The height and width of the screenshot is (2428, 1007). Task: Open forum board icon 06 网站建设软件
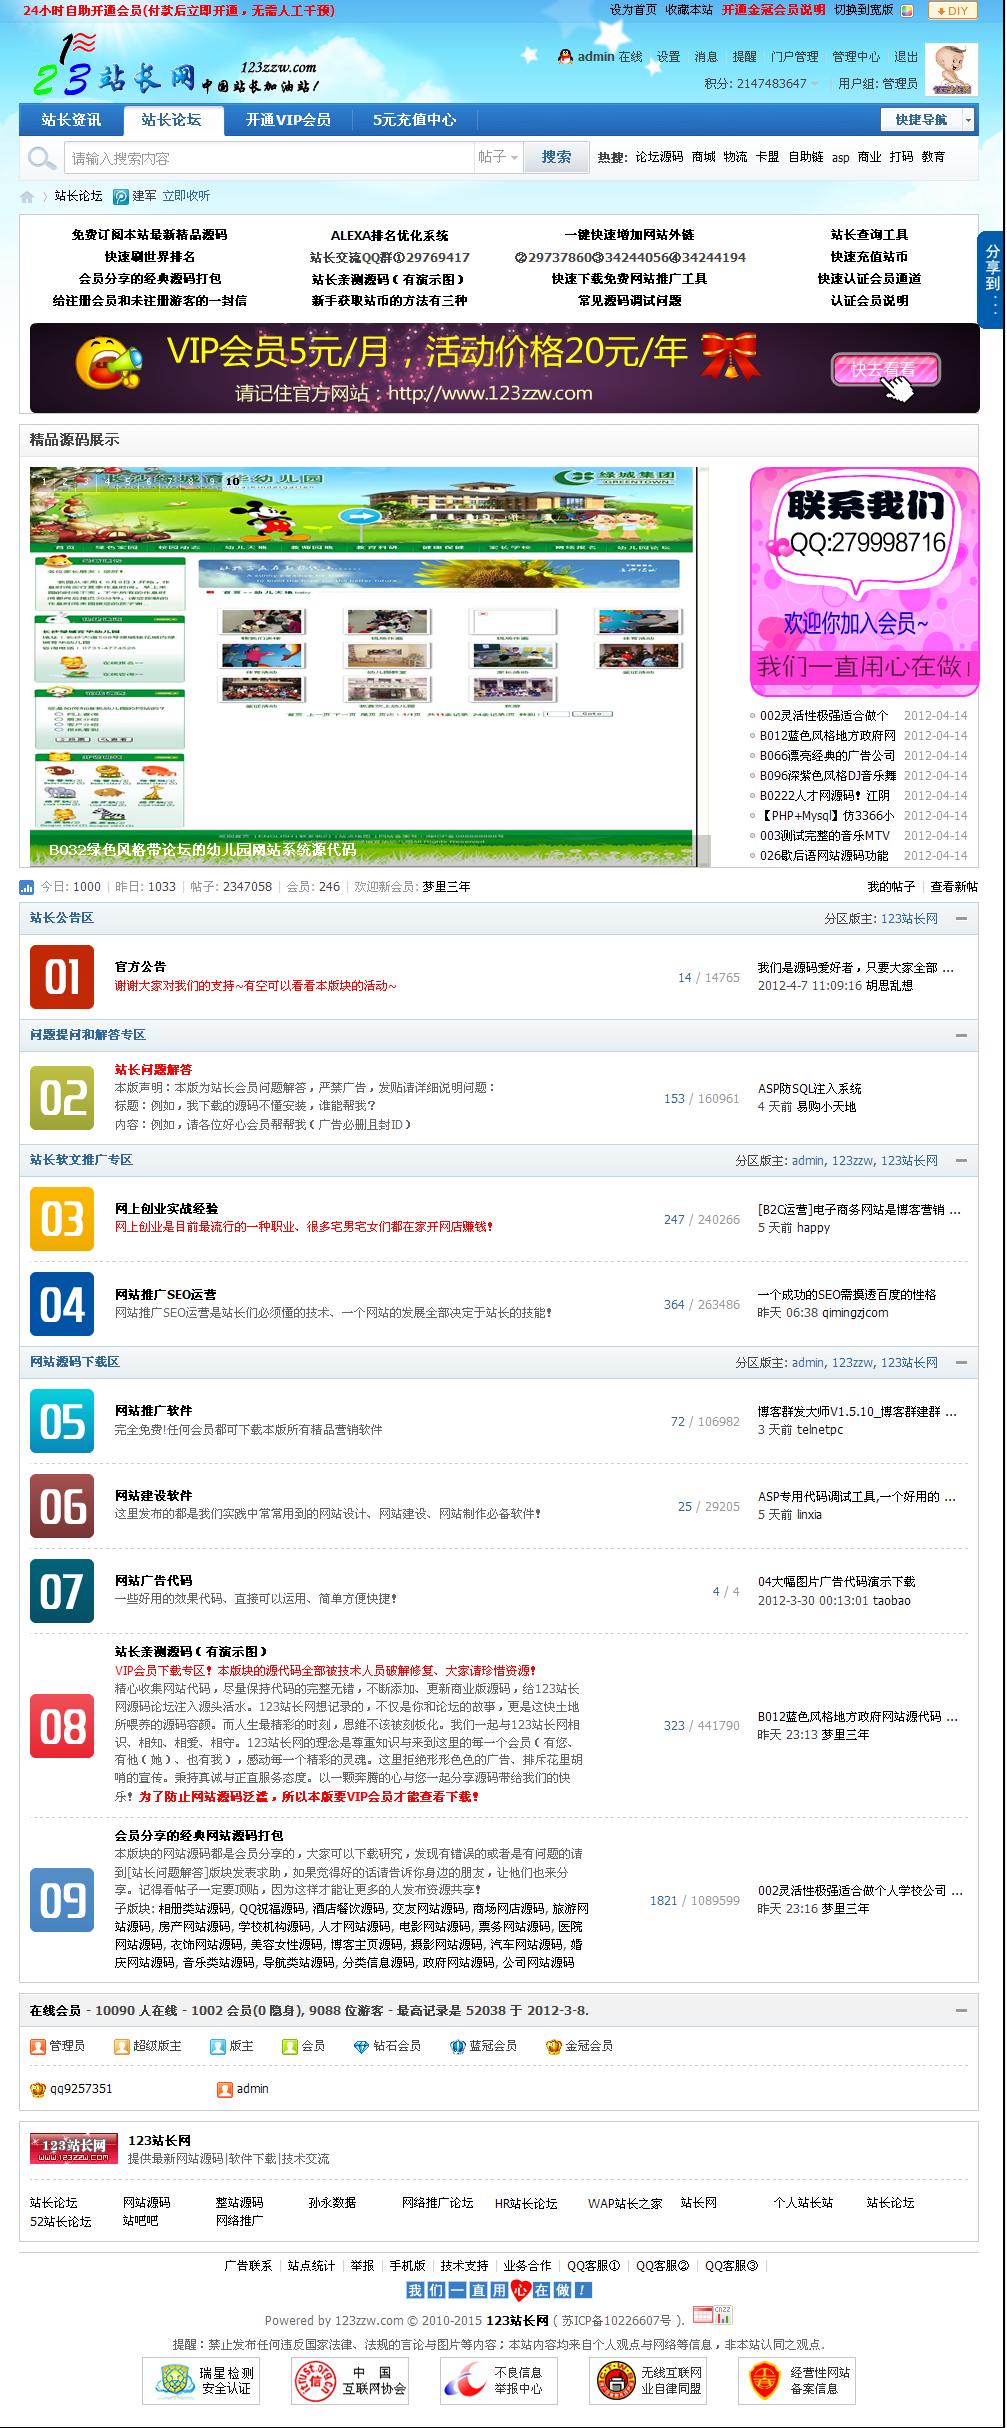[62, 1505]
